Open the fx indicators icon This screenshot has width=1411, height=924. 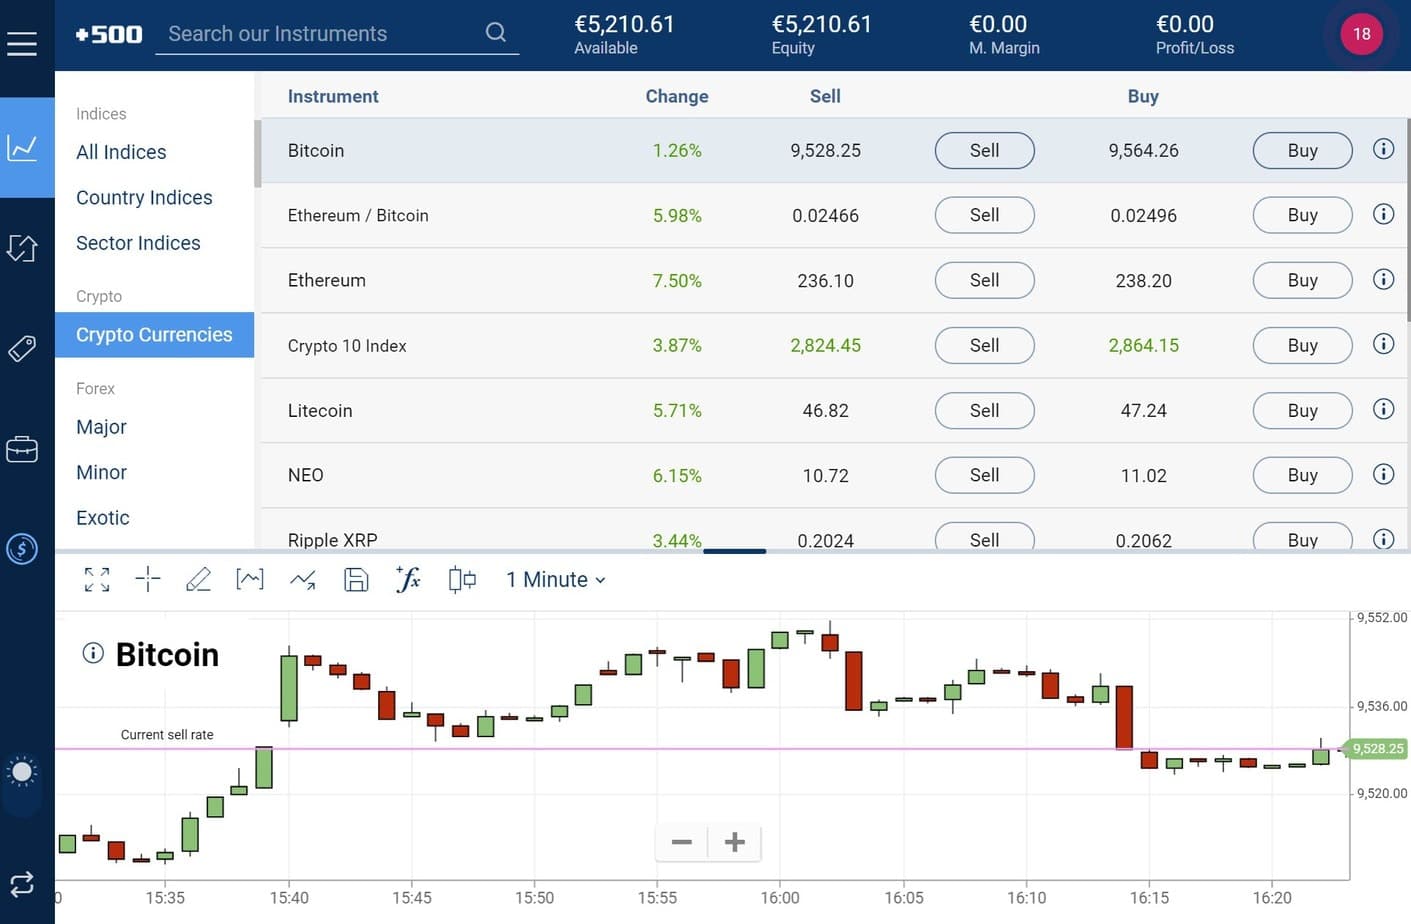[408, 579]
